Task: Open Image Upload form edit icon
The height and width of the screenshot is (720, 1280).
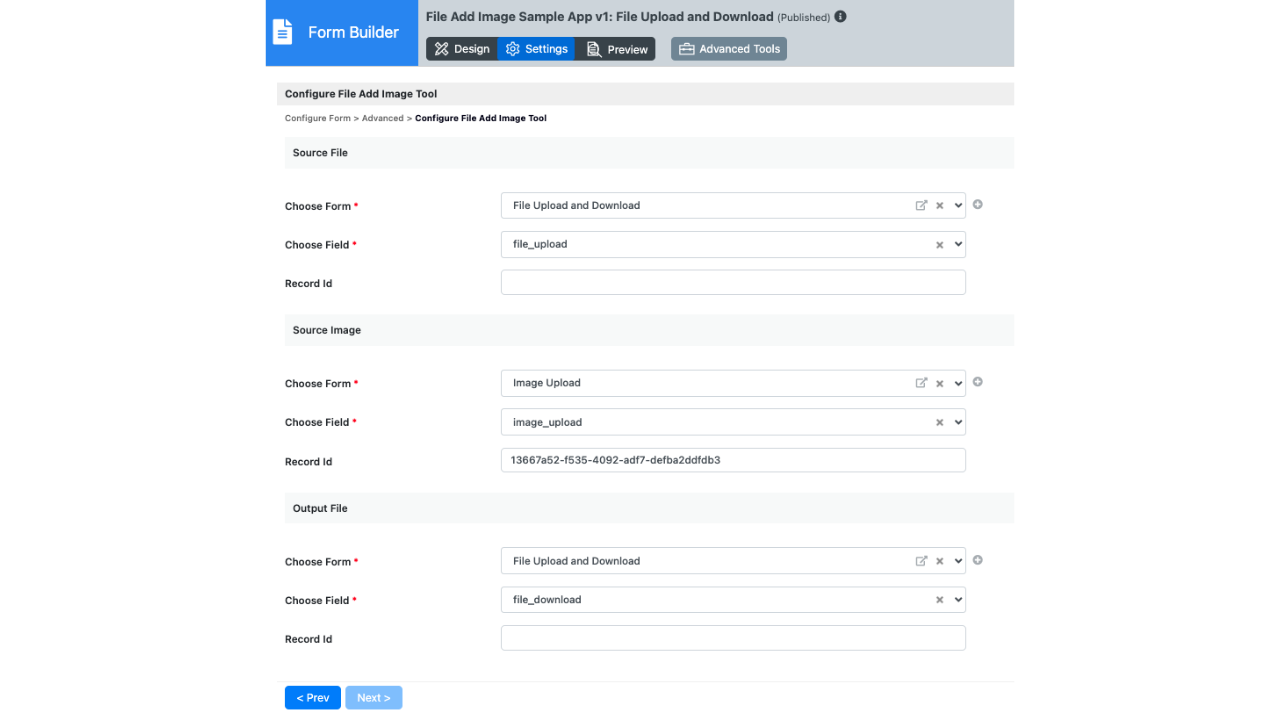Action: coord(921,383)
